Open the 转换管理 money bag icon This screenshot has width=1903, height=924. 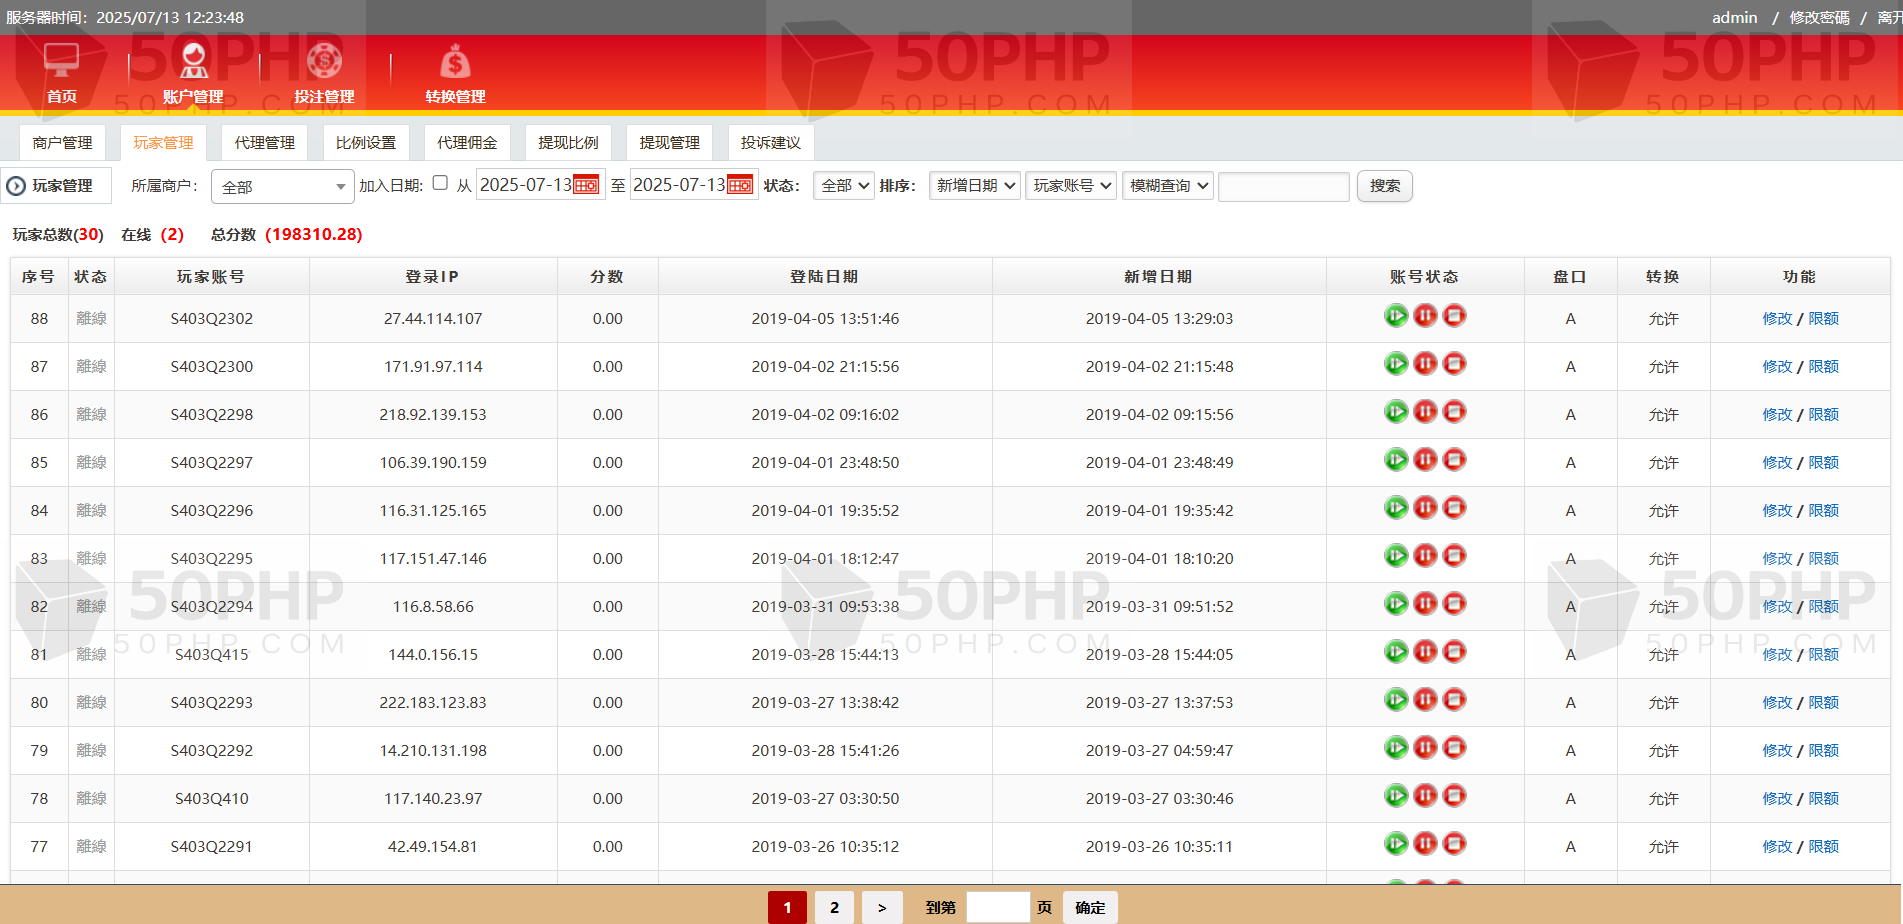(455, 62)
